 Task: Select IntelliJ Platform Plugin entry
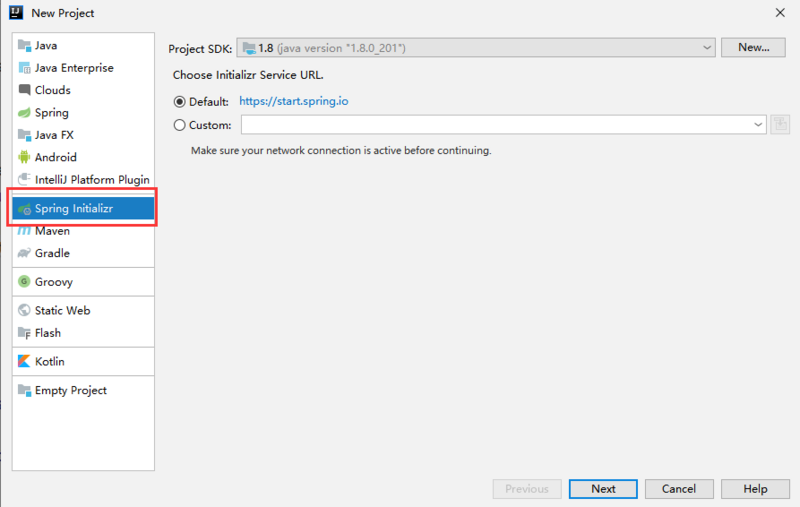tap(83, 180)
